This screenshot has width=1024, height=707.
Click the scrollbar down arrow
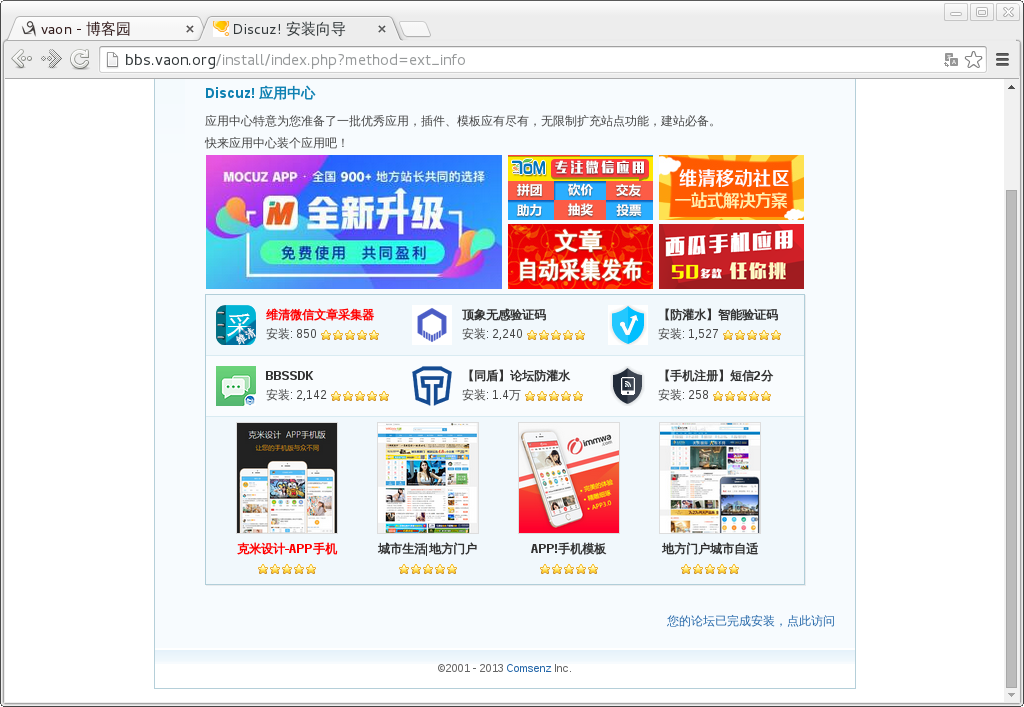[x=1012, y=696]
